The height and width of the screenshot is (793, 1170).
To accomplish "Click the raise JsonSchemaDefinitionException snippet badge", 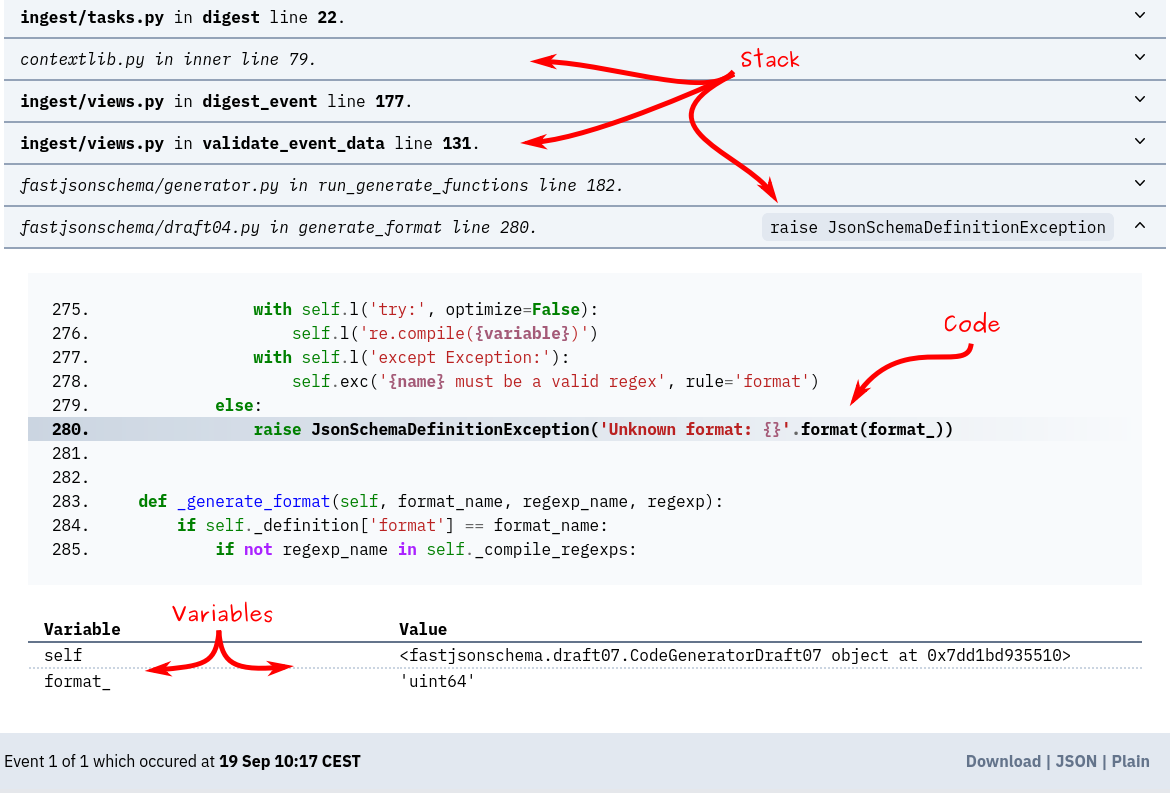I will click(x=937, y=227).
